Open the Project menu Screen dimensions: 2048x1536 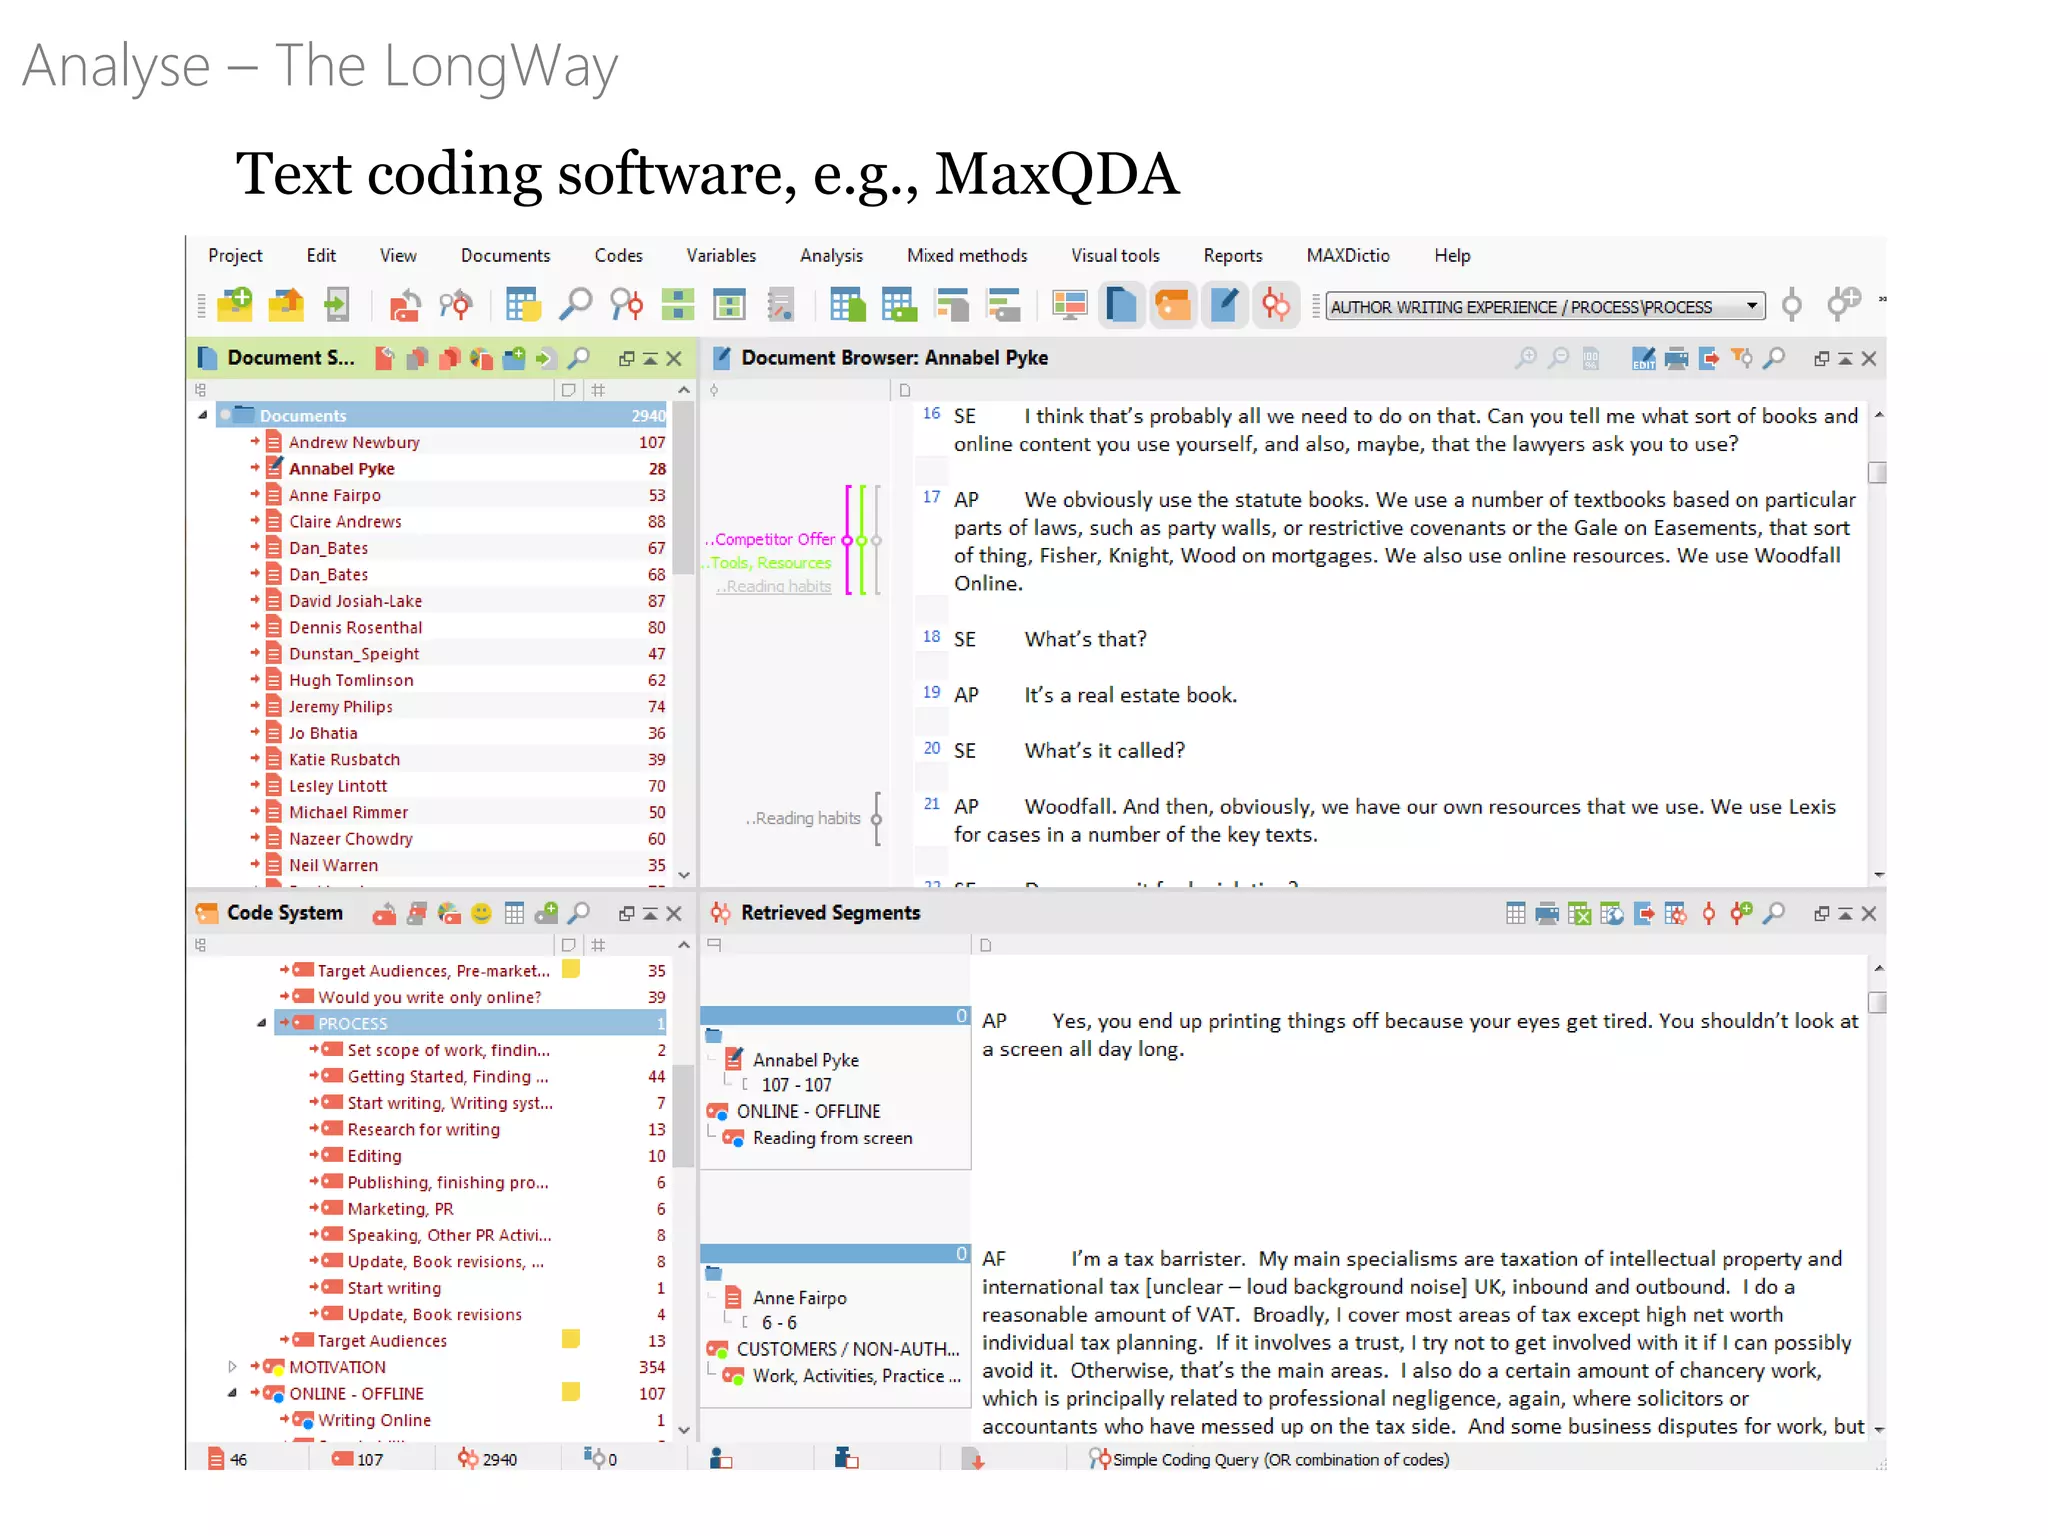pos(235,256)
